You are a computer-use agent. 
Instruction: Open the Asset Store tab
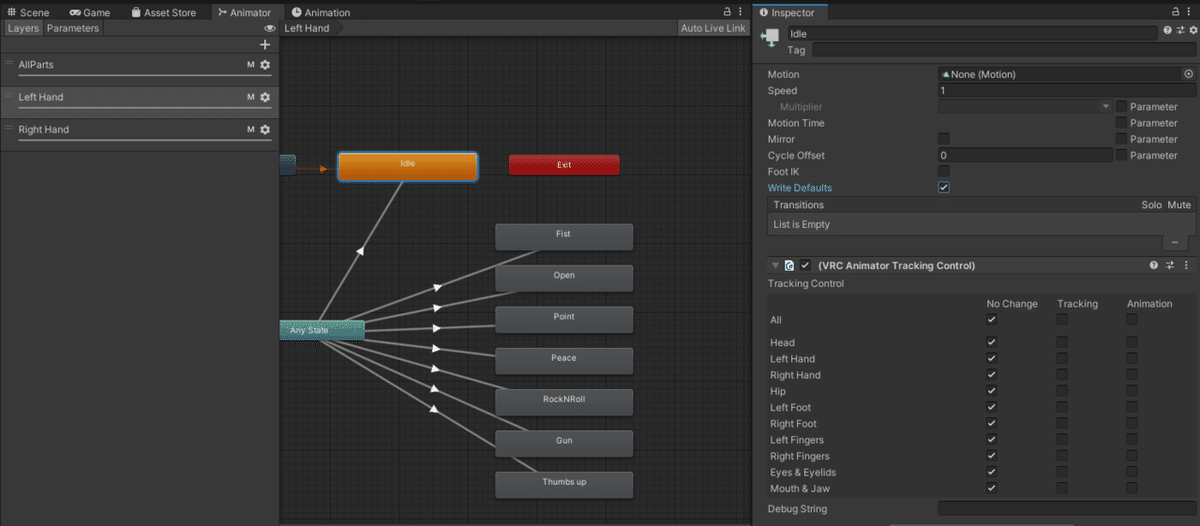[162, 13]
